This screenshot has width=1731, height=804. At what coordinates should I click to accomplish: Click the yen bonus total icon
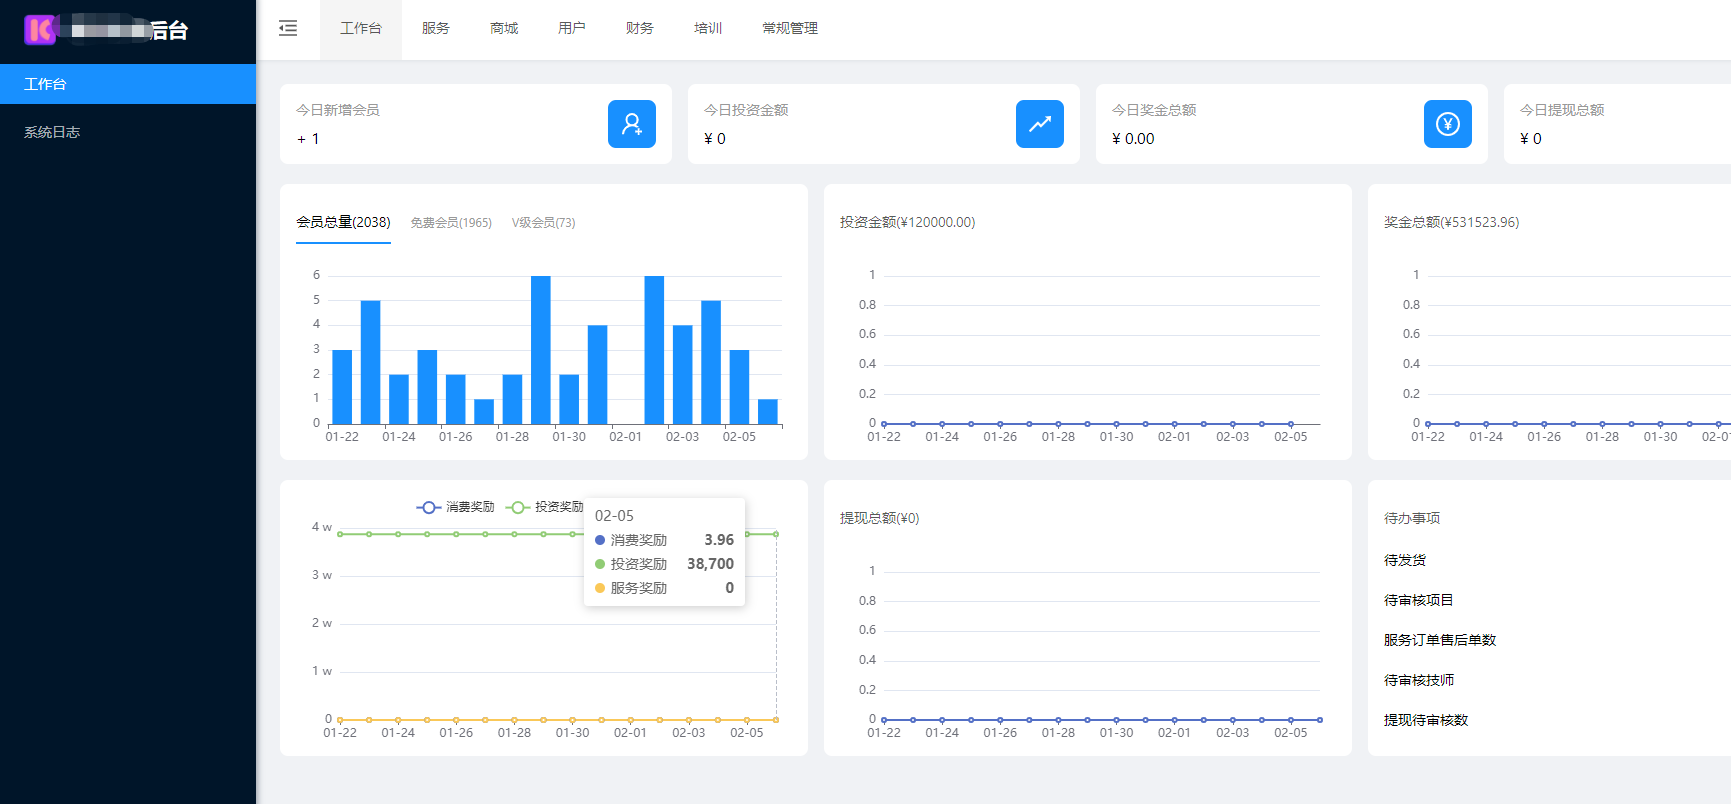pyautogui.click(x=1448, y=124)
